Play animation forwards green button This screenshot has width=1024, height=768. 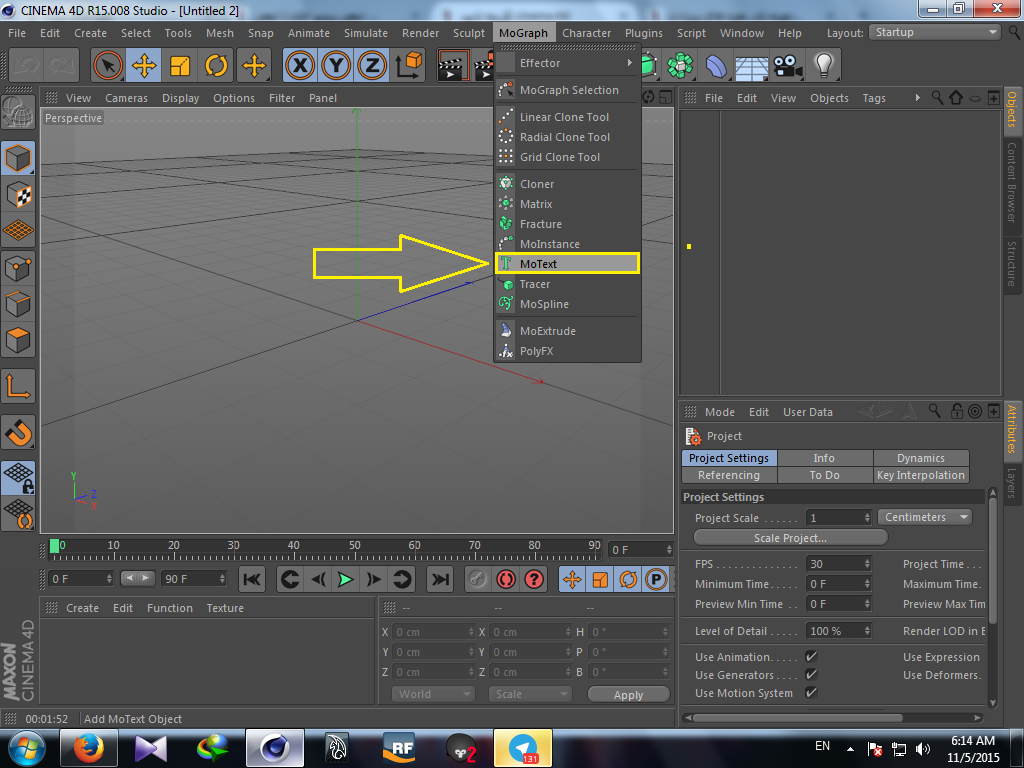345,579
